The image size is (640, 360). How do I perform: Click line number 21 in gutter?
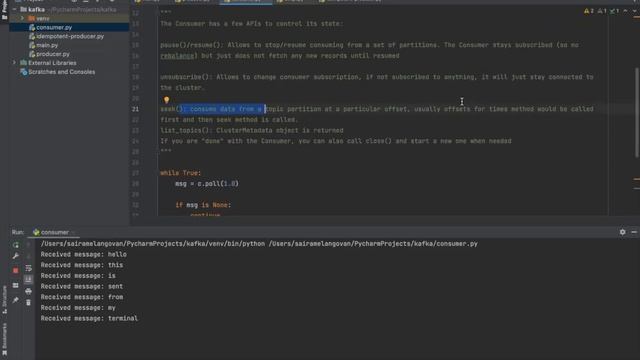pos(135,109)
